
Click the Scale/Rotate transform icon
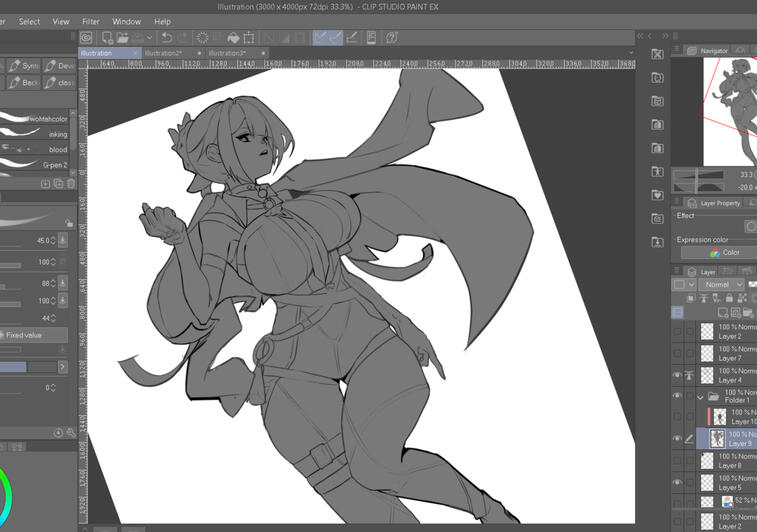[249, 38]
